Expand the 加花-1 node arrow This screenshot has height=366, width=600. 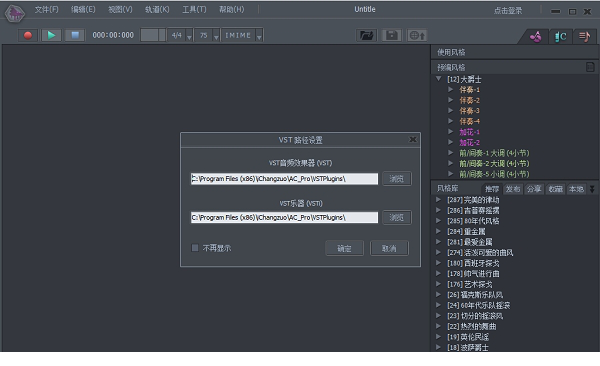click(450, 131)
